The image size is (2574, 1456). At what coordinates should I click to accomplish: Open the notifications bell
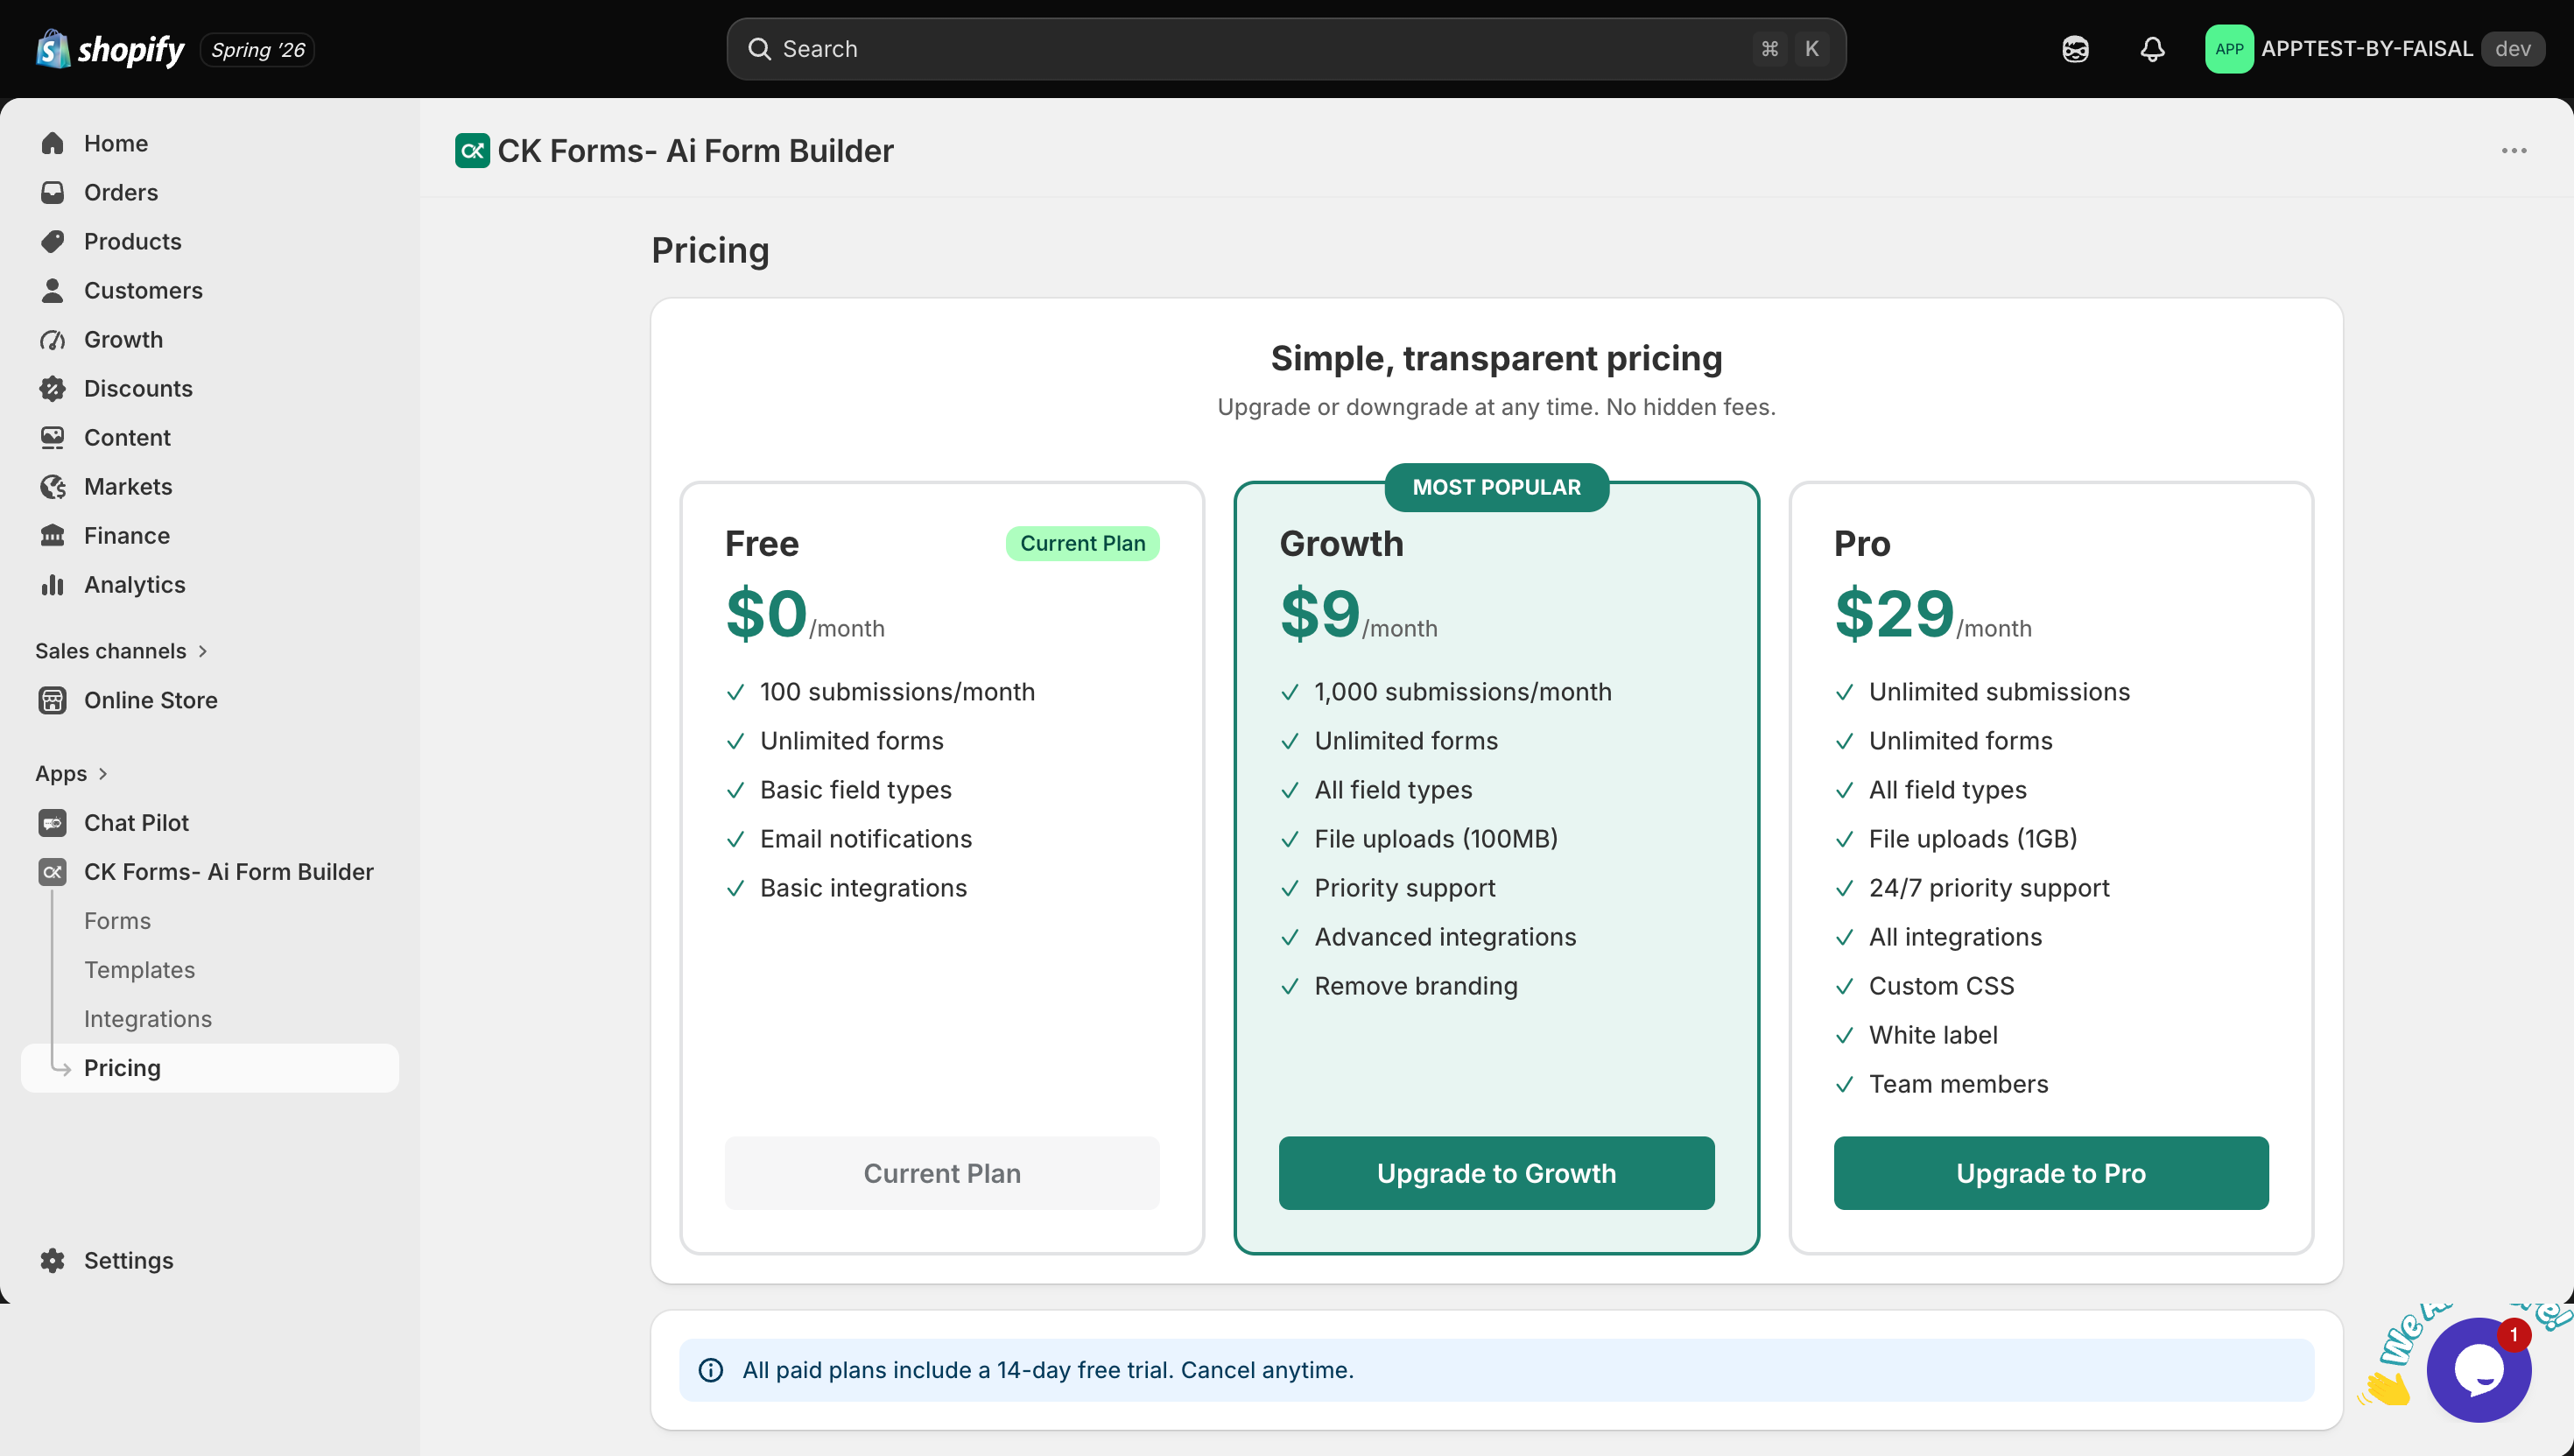2152,49
